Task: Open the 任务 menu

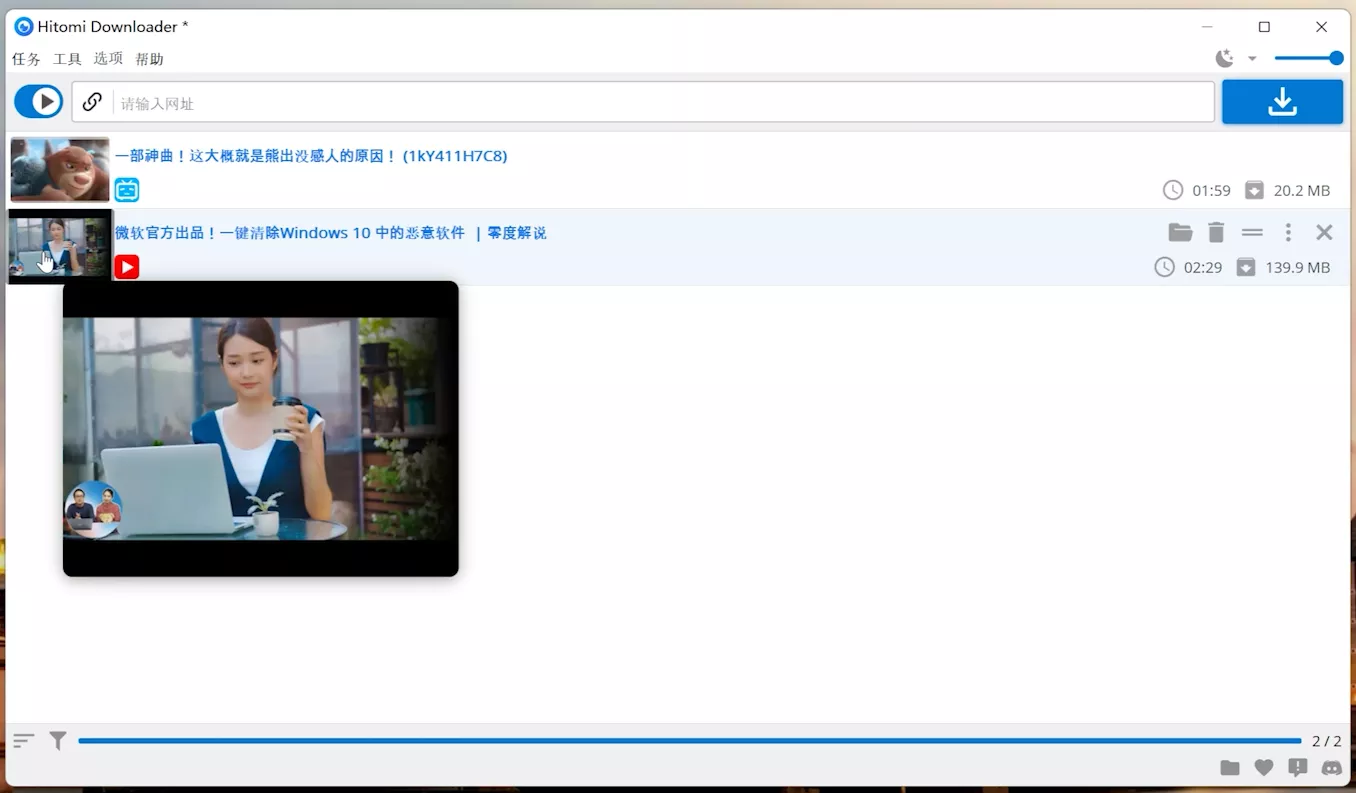Action: coord(26,59)
